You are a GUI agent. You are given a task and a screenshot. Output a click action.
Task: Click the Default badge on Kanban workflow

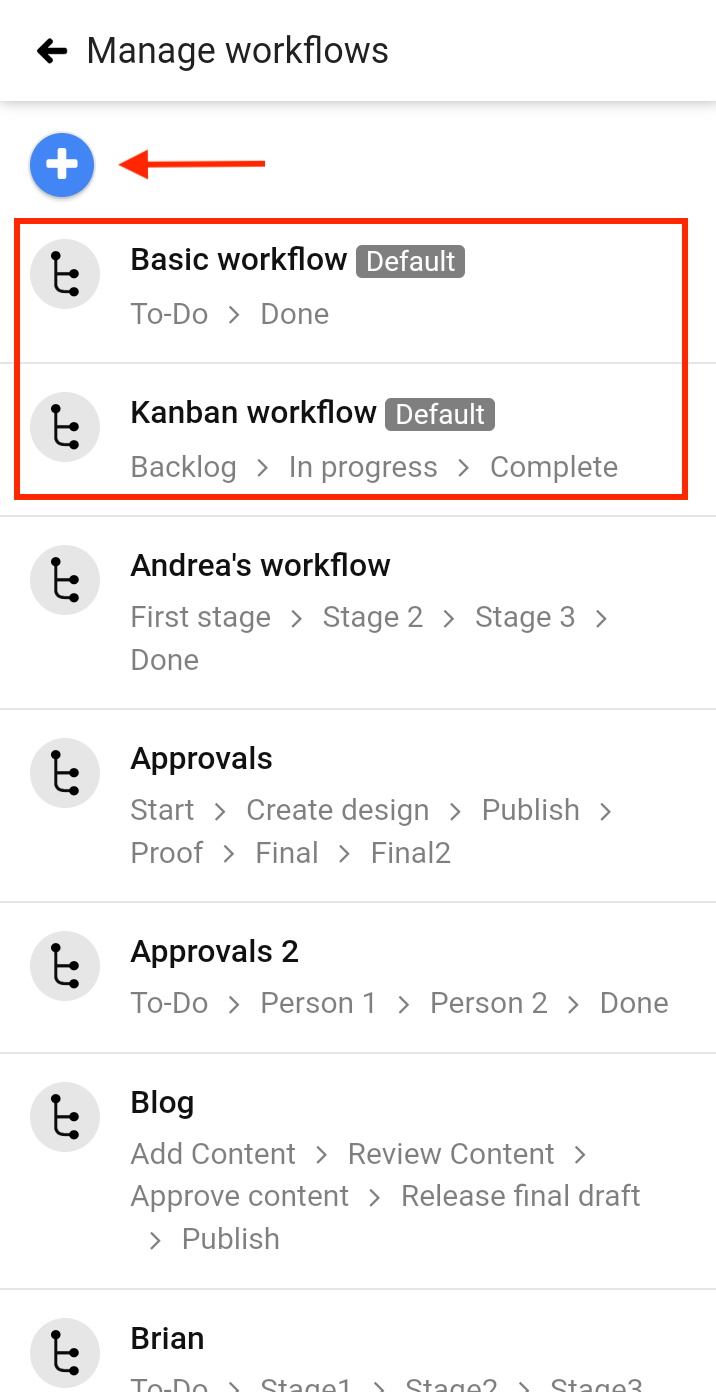[441, 414]
